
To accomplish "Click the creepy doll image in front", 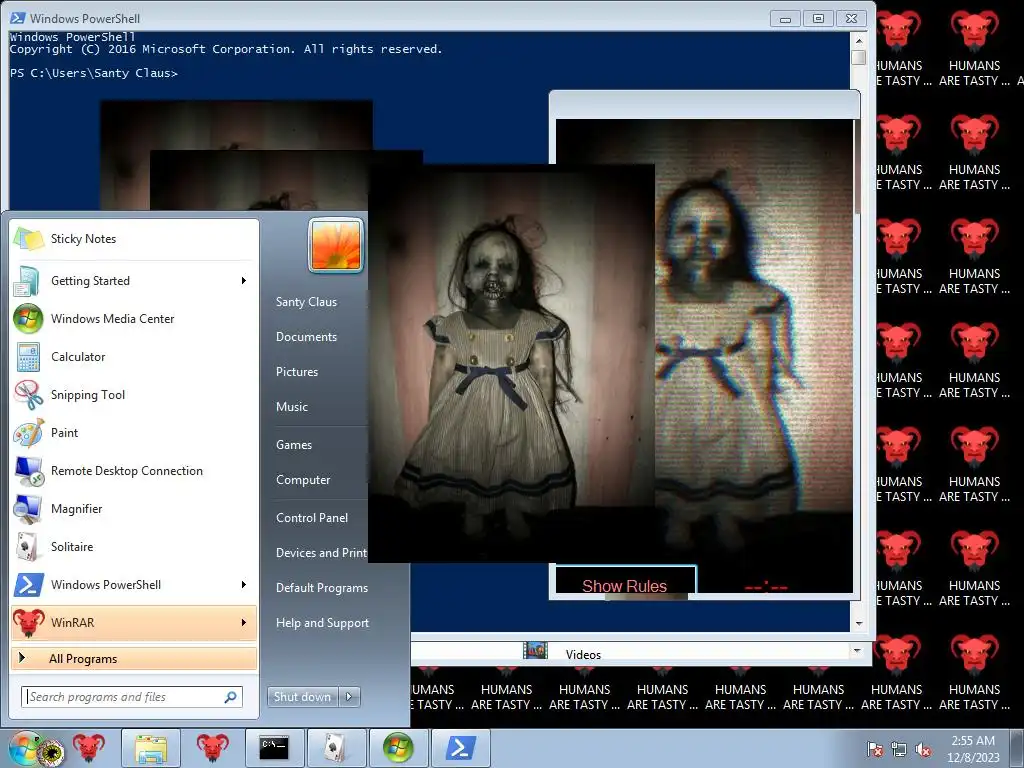I will 511,363.
